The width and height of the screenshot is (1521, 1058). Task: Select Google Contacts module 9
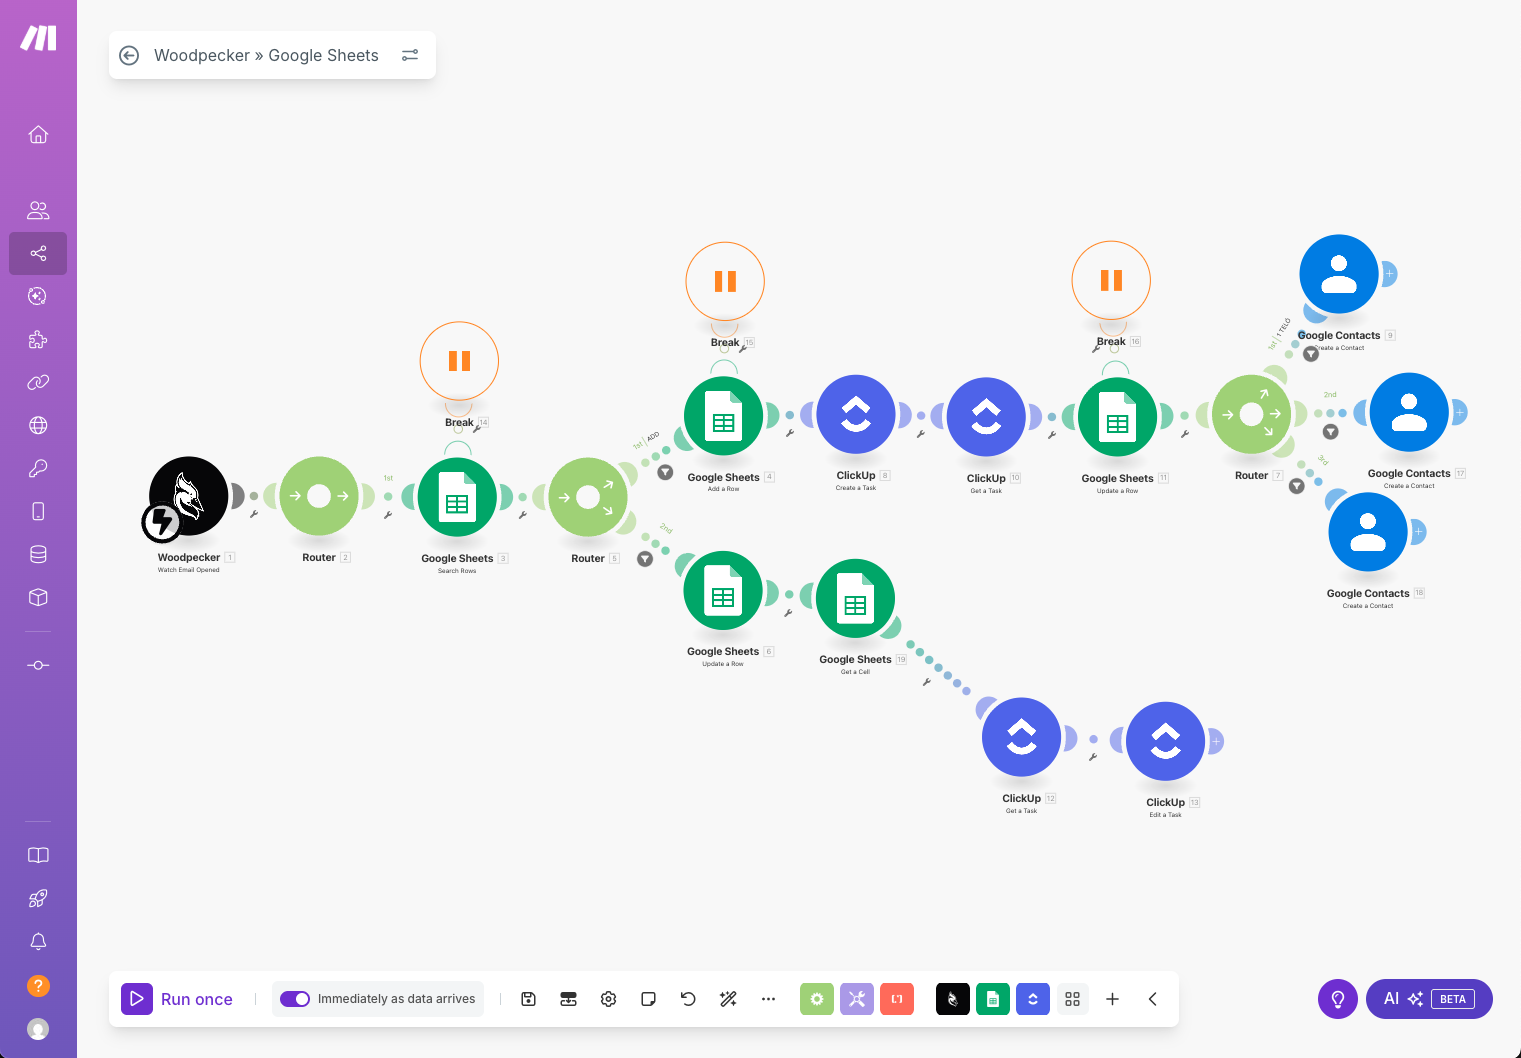pyautogui.click(x=1339, y=274)
